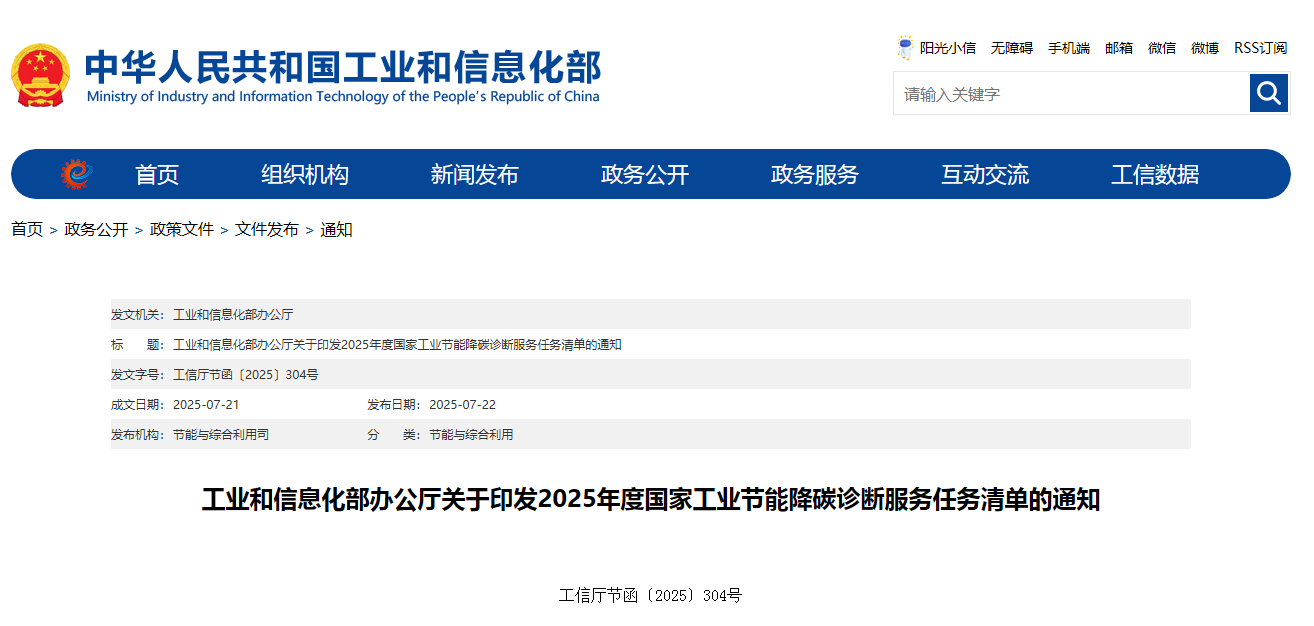Open the 邮箱 mailbox link
Image resolution: width=1314 pixels, height=626 pixels.
click(x=1119, y=47)
